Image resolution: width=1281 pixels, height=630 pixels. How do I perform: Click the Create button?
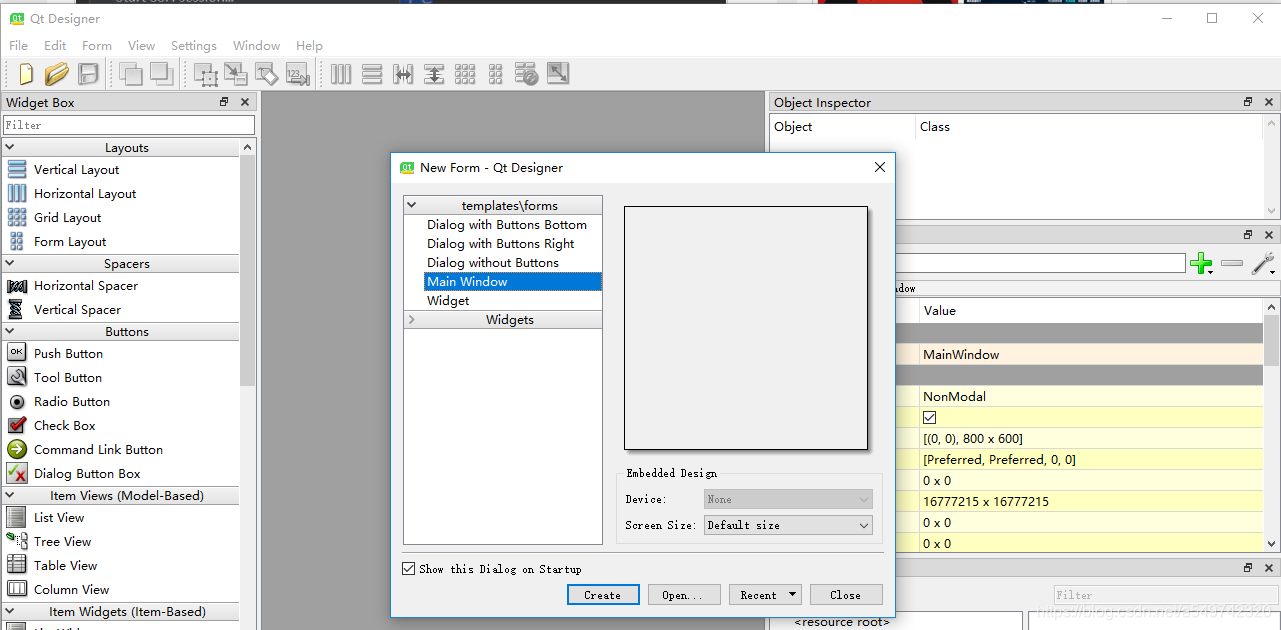pos(602,595)
